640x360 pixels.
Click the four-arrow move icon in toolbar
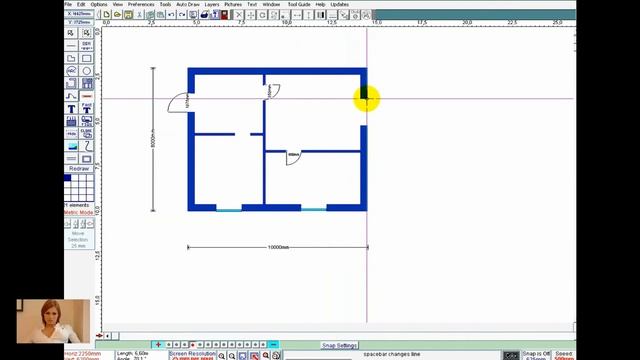[x=251, y=15]
